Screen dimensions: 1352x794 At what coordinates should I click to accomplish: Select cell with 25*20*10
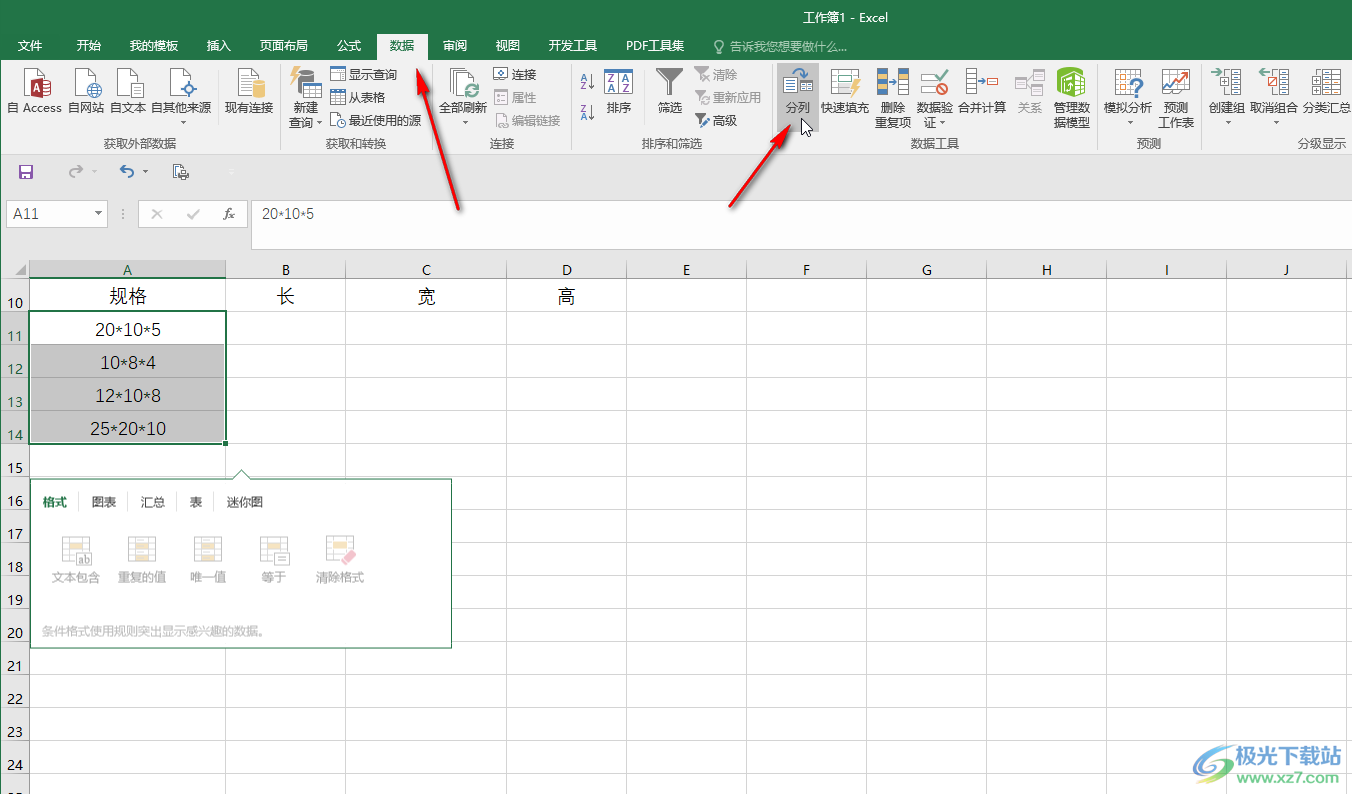click(x=128, y=428)
